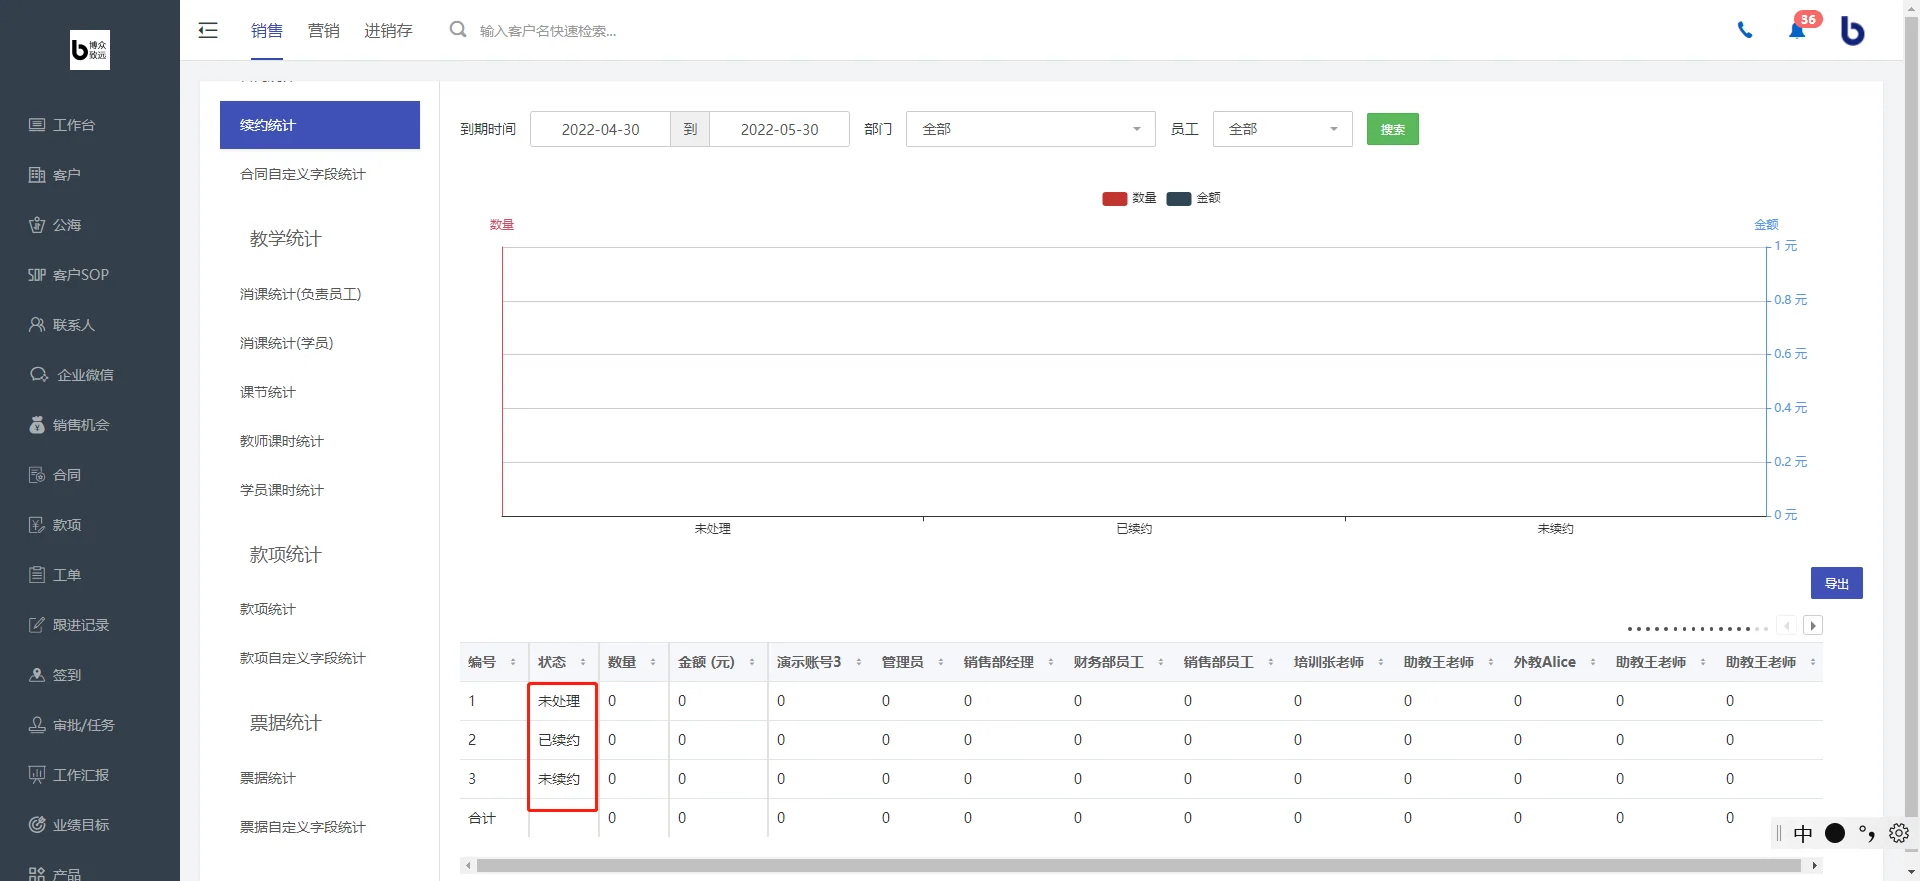
Task: Toggle the 数量 legend series
Action: coord(1130,198)
